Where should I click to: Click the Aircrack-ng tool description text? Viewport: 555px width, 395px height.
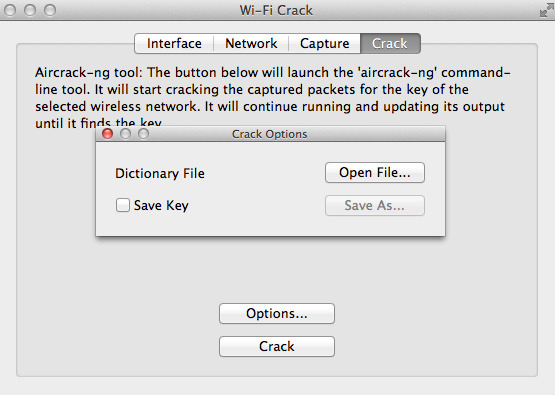pos(273,98)
